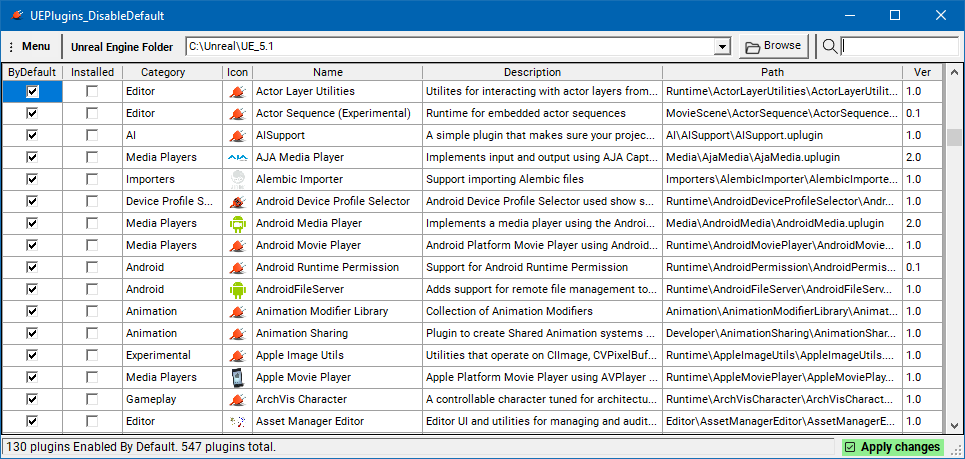This screenshot has width=965, height=459.
Task: Uncheck ByDefault for AISupport
Action: click(32, 135)
